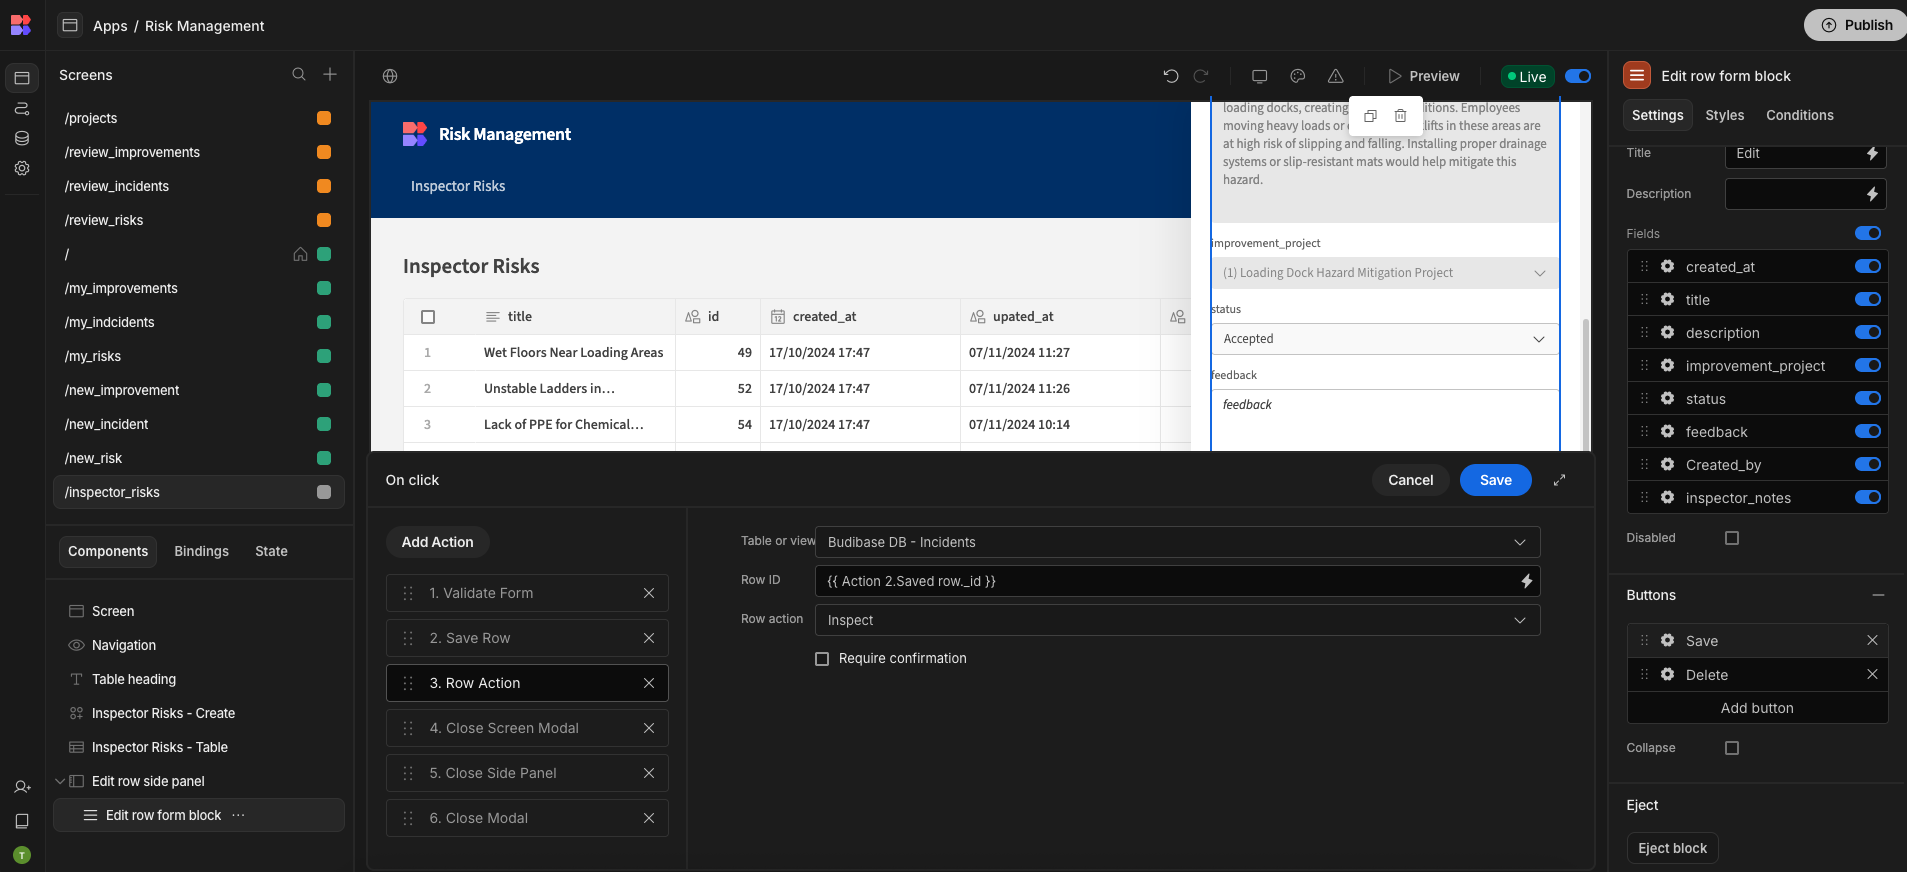Toggle all Fields switch
Screen dimensions: 1907x872
[x=1868, y=233]
